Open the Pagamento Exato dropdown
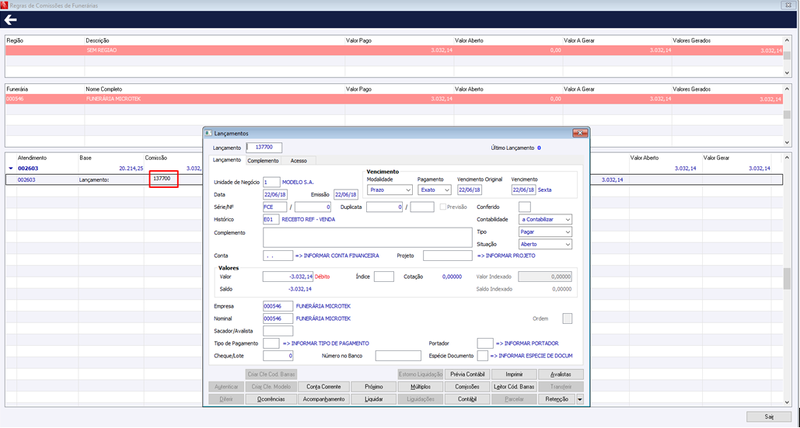 [434, 190]
